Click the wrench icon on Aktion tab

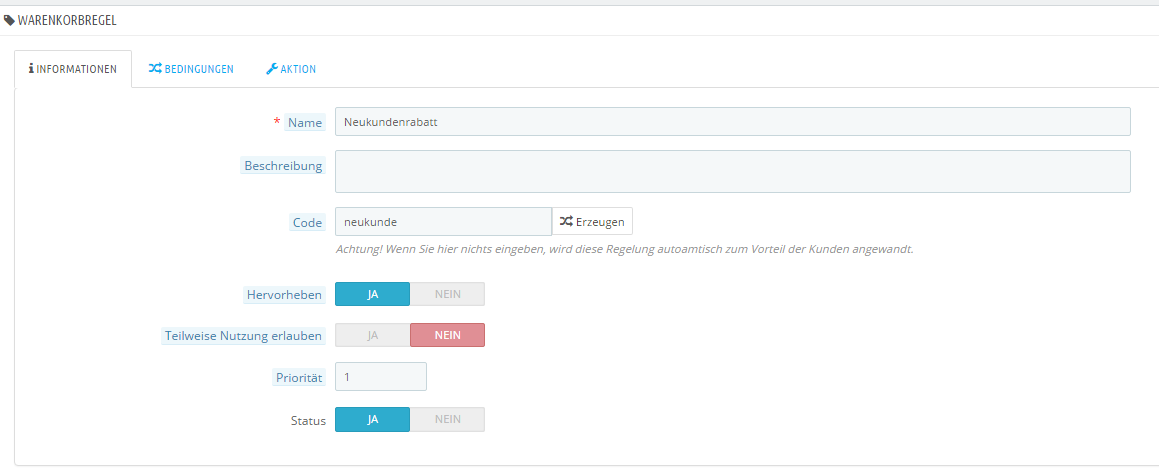pos(272,69)
